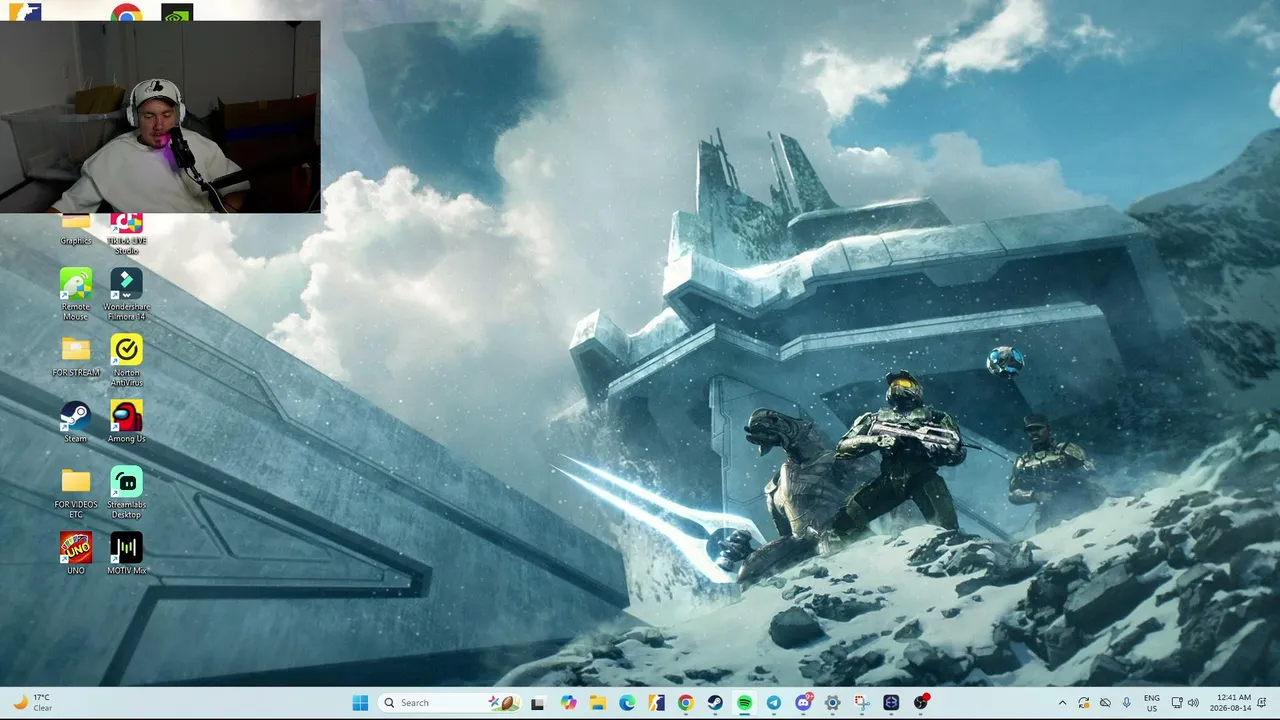Screen dimensions: 1280x720
Task: Open Copilot from the taskbar
Action: tap(568, 703)
